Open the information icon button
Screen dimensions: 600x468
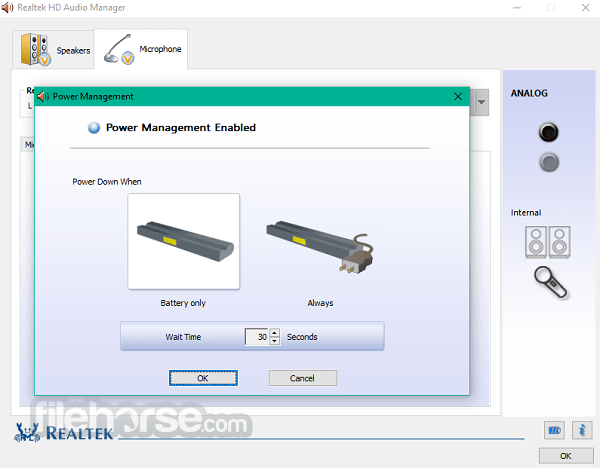coord(582,430)
